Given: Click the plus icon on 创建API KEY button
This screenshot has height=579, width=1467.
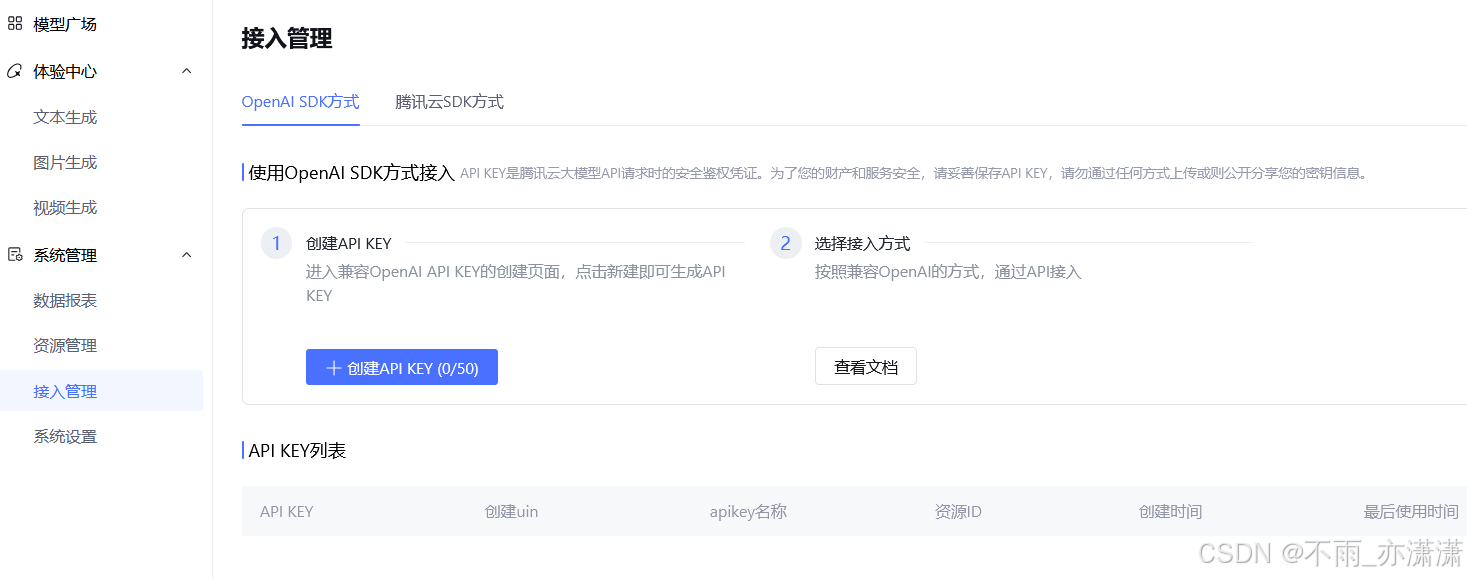Looking at the screenshot, I should click(333, 367).
